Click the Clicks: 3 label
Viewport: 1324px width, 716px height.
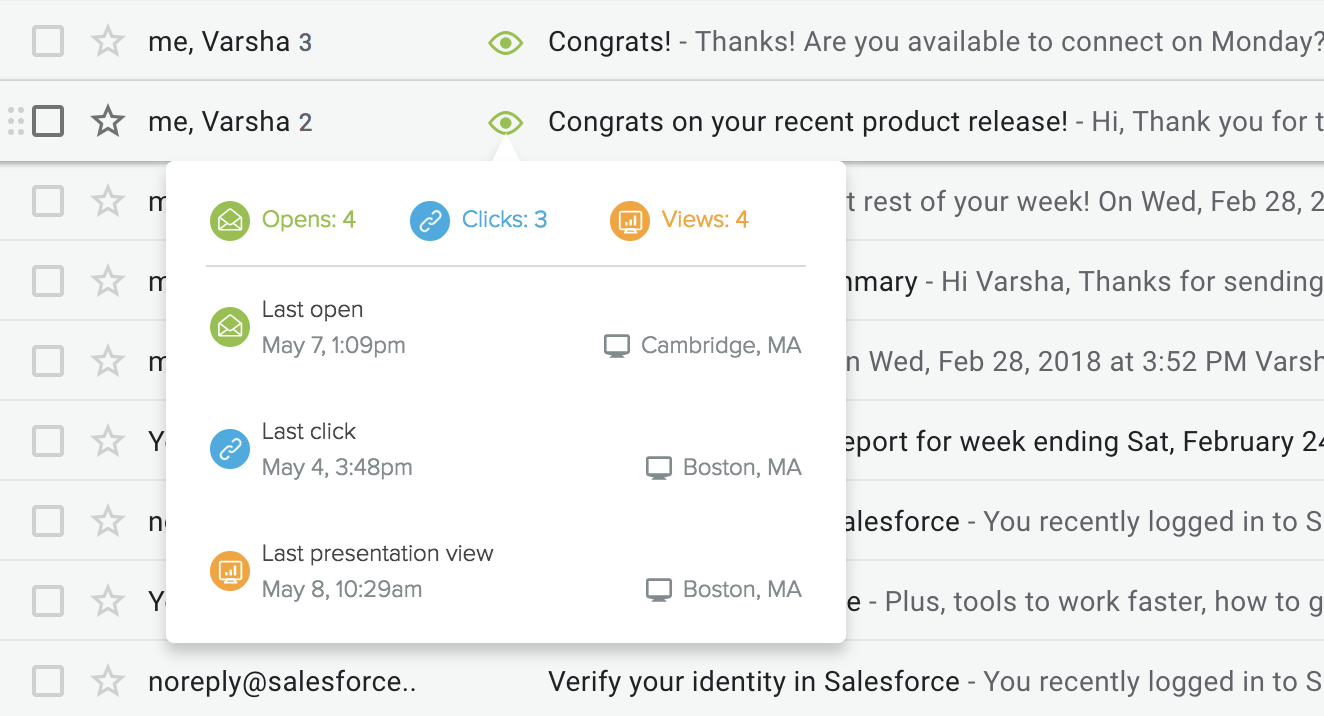504,220
